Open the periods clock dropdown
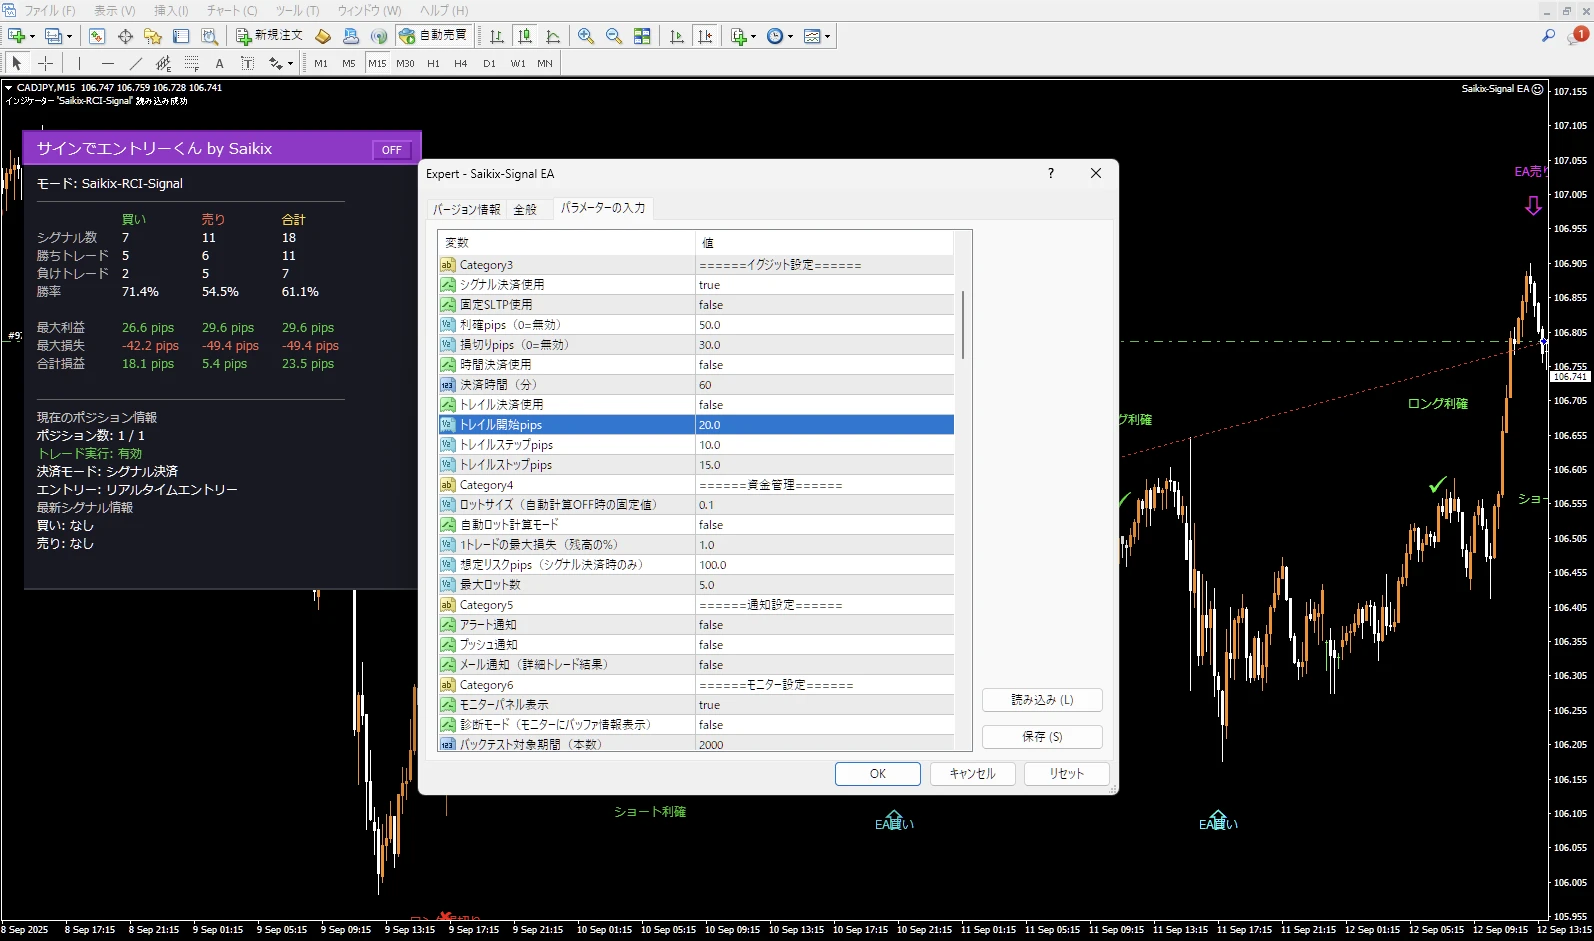This screenshot has height=941, width=1594. pyautogui.click(x=779, y=36)
